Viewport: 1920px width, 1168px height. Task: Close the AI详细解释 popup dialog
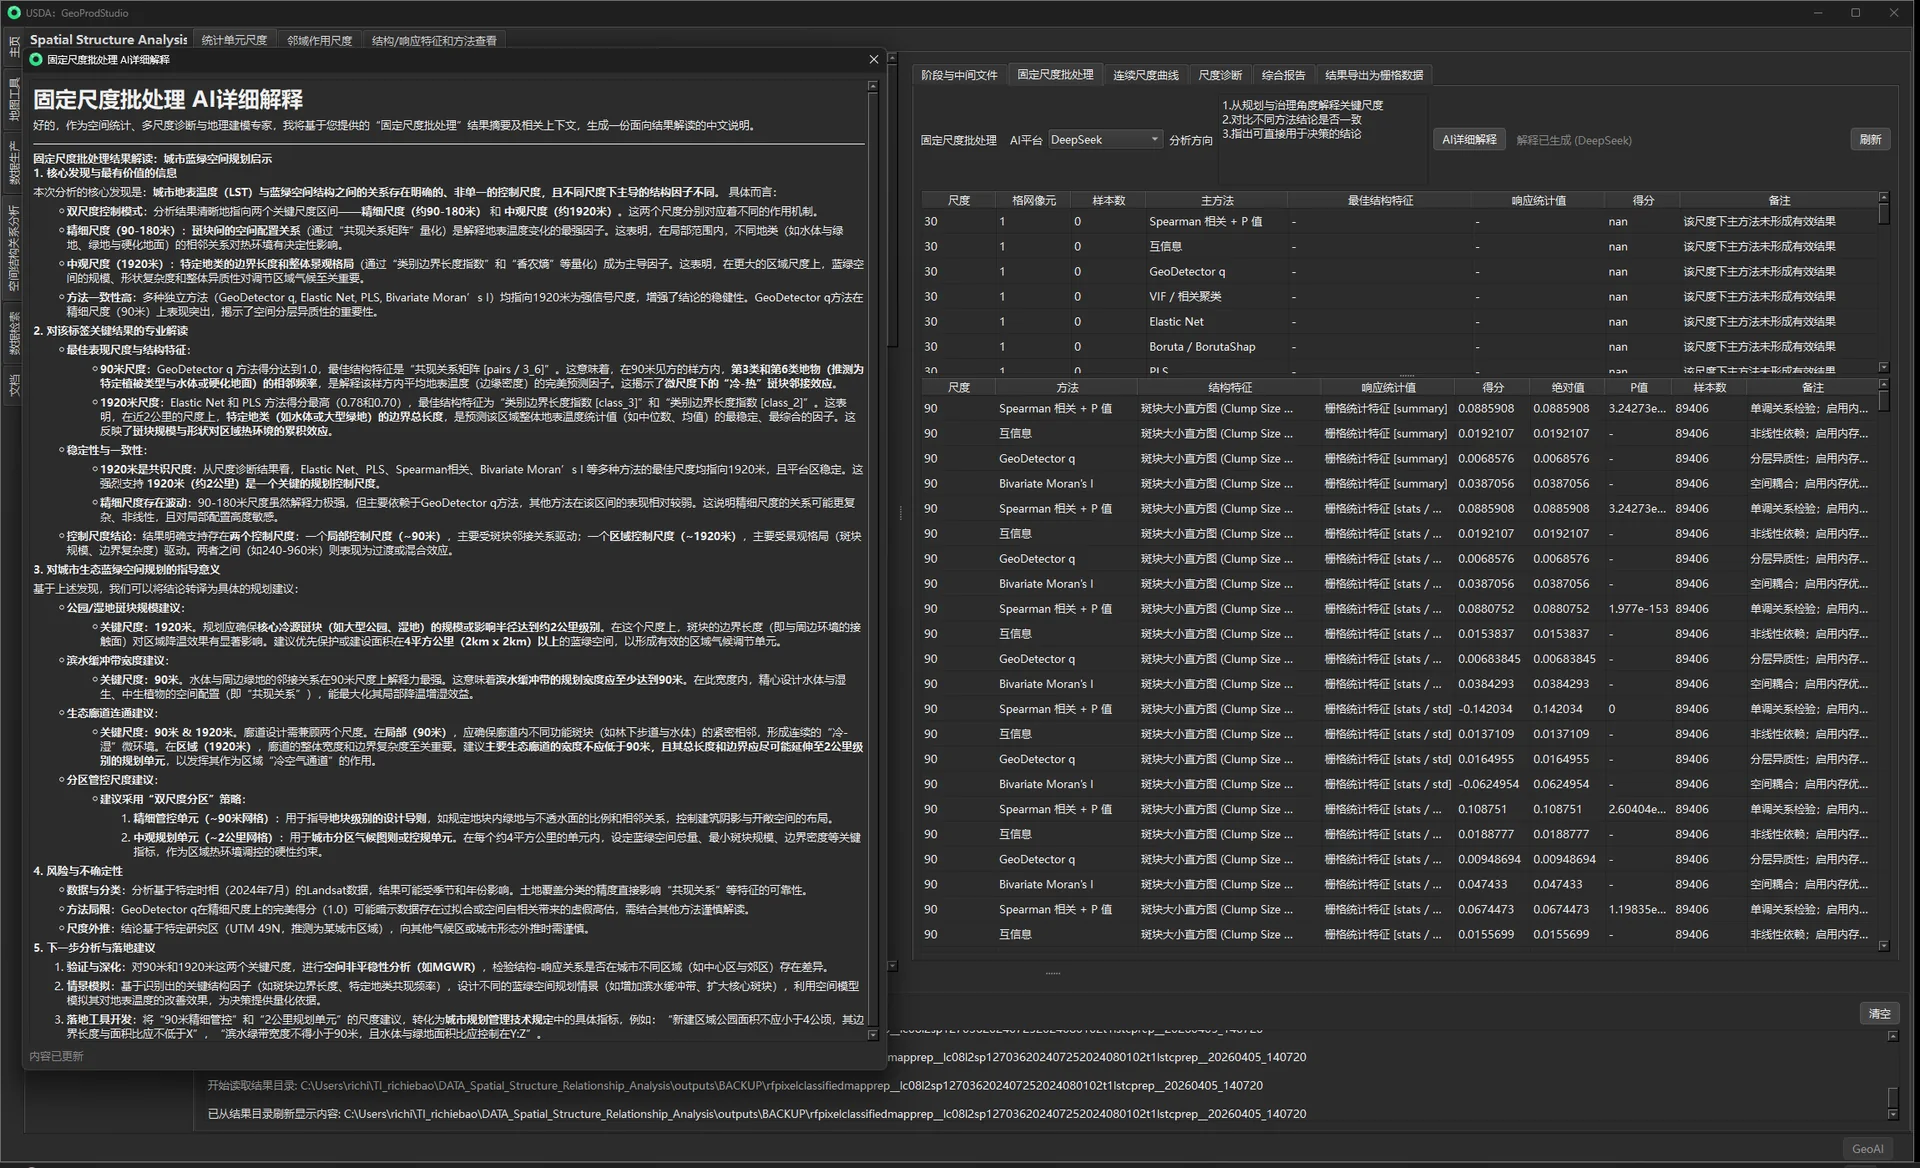(873, 60)
